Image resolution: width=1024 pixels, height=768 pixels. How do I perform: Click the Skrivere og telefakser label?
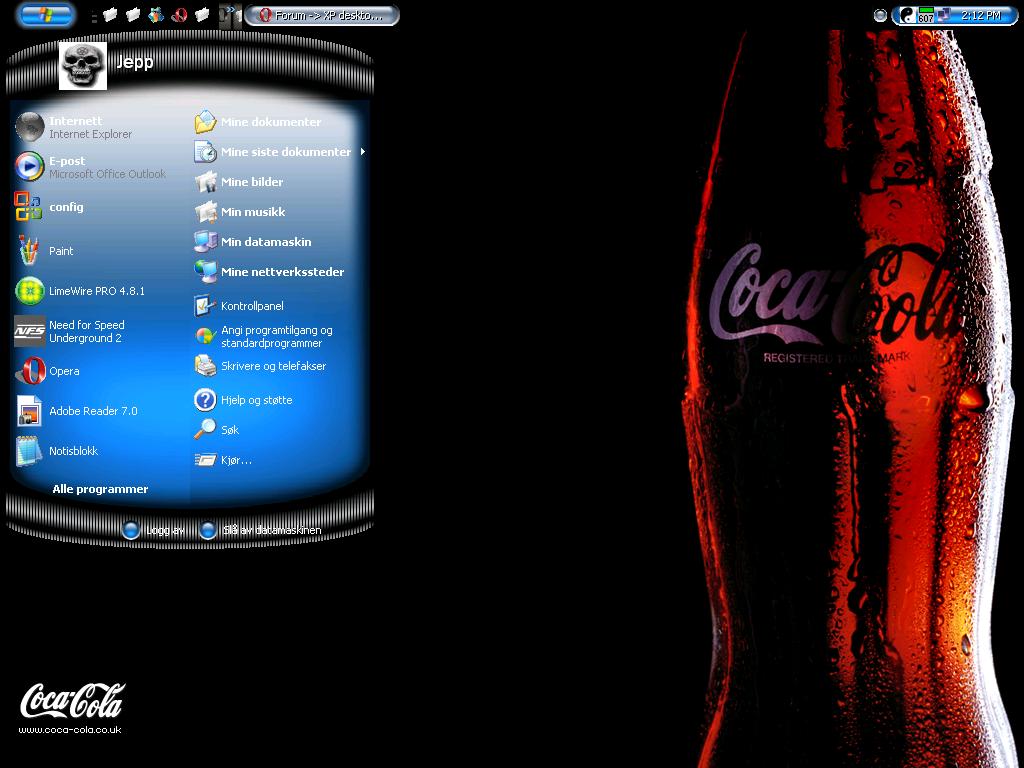[273, 366]
